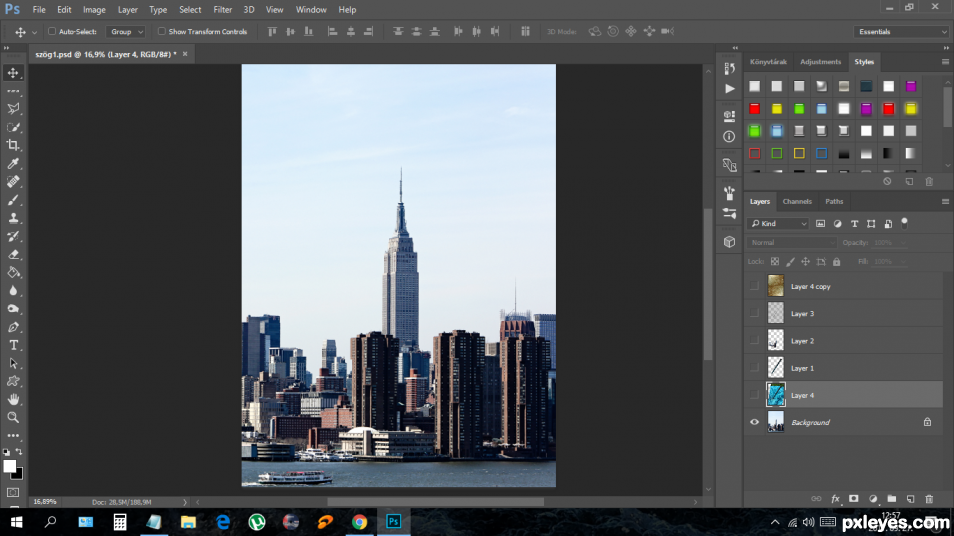The width and height of the screenshot is (954, 536).
Task: Open the Auto-Select Group dropdown
Action: point(125,32)
